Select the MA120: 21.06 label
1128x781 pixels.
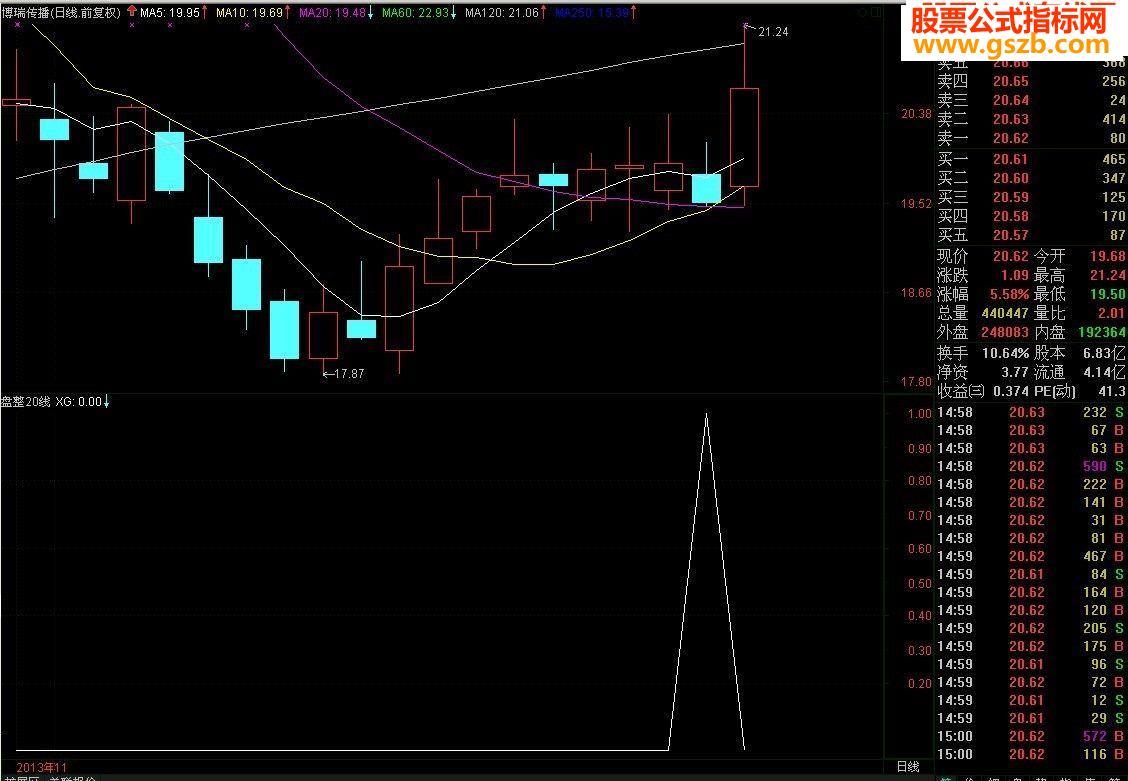pyautogui.click(x=501, y=12)
